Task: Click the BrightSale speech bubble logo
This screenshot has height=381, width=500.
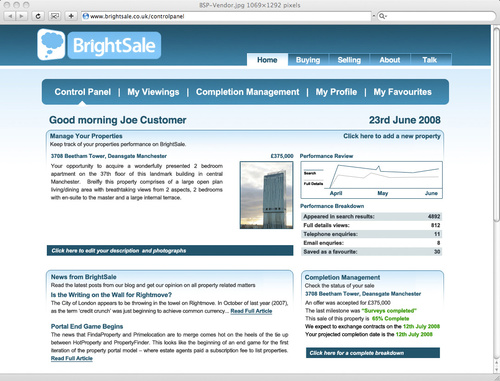Action: click(x=51, y=44)
